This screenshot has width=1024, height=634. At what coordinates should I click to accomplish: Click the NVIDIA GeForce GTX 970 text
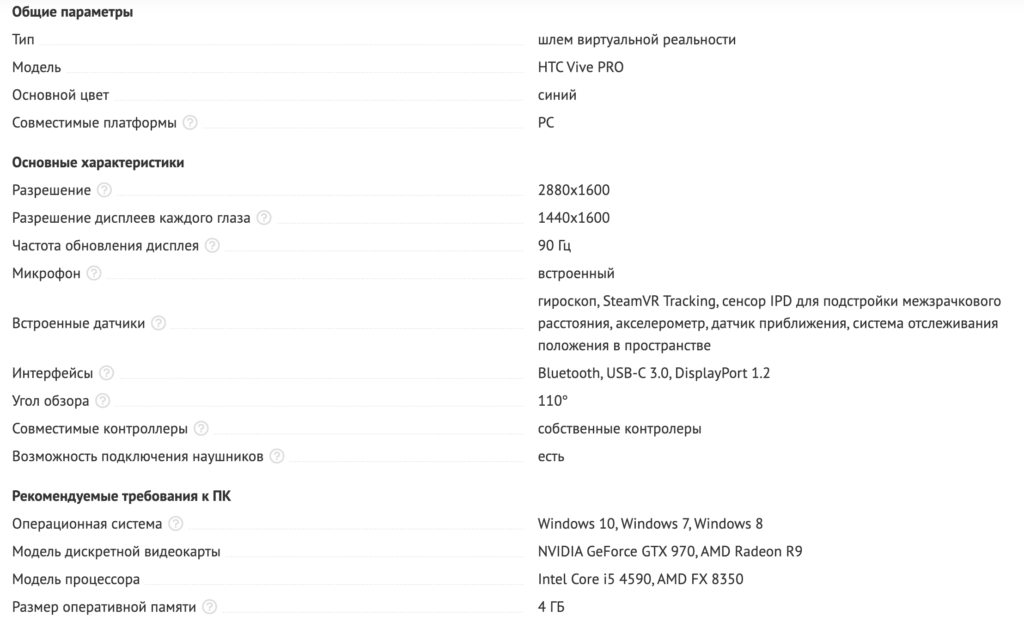[x=616, y=552]
